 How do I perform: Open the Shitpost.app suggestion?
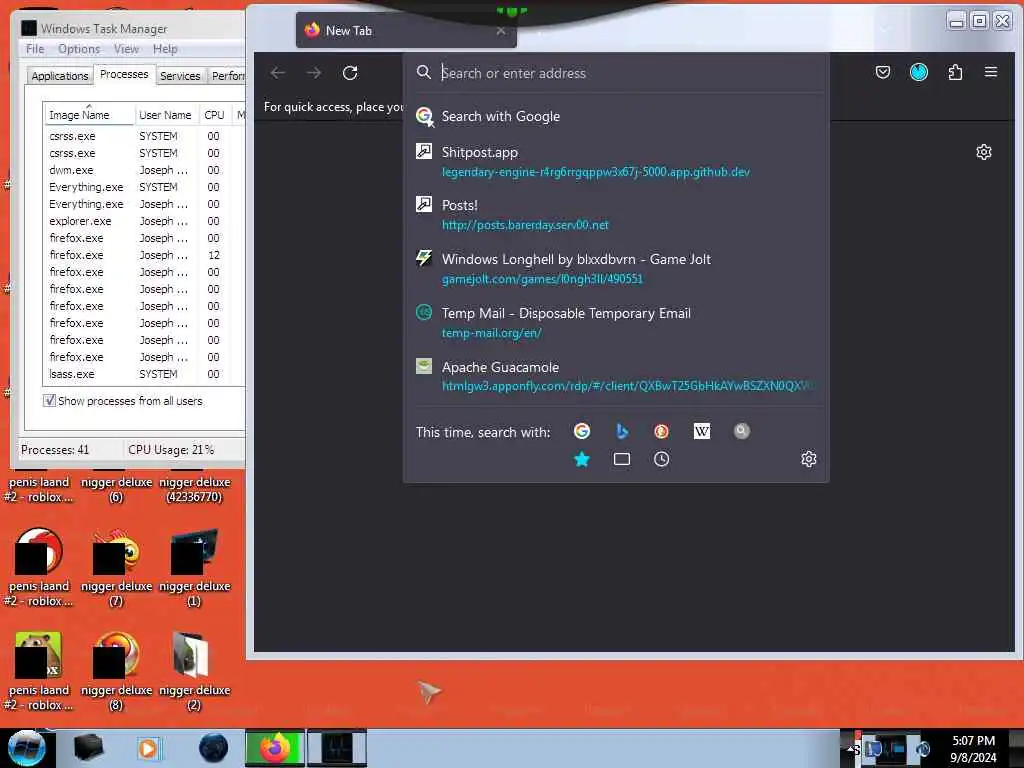pos(615,161)
